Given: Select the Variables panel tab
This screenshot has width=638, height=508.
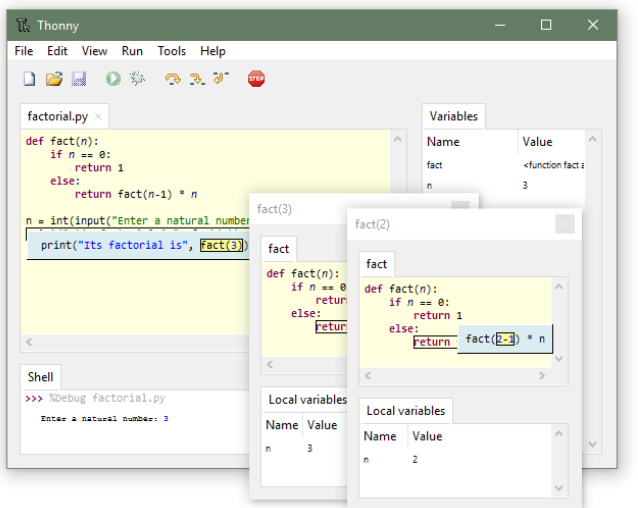Looking at the screenshot, I should pos(454,116).
